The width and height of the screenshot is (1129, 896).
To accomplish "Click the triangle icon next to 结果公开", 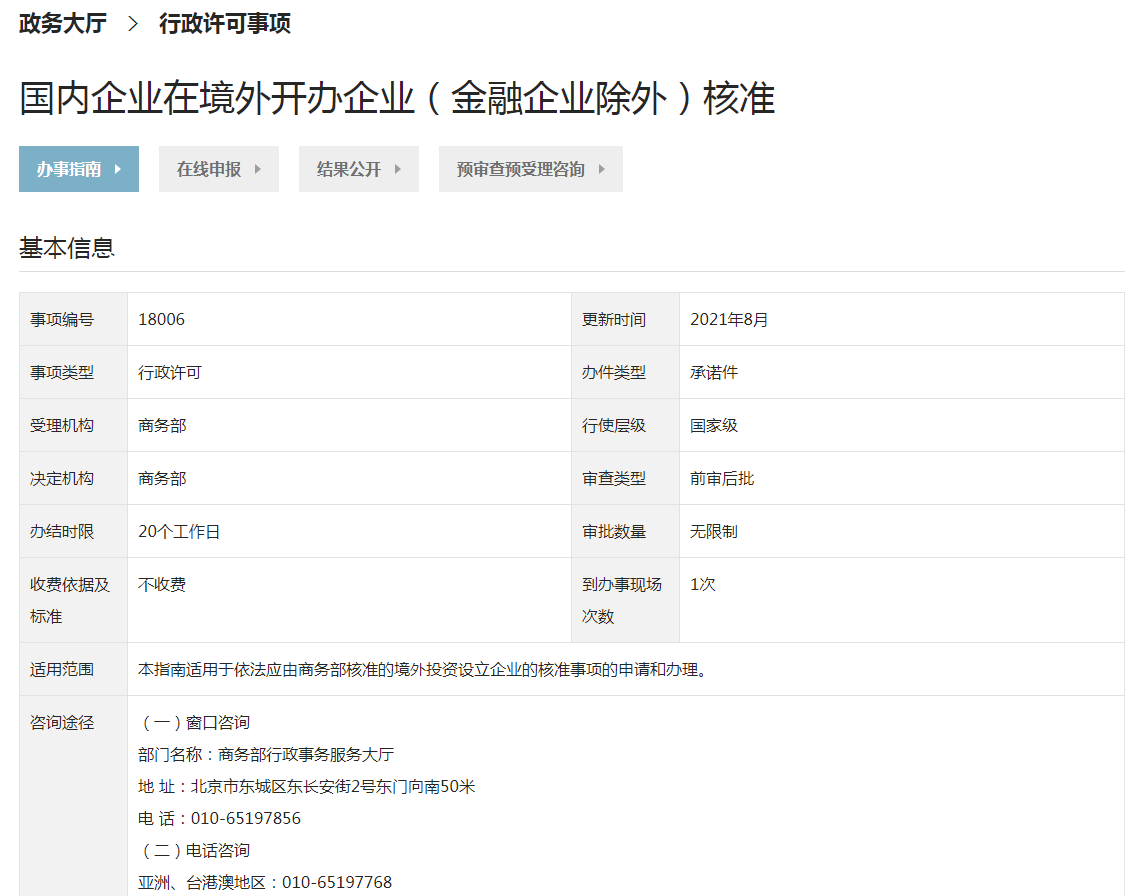I will point(398,169).
